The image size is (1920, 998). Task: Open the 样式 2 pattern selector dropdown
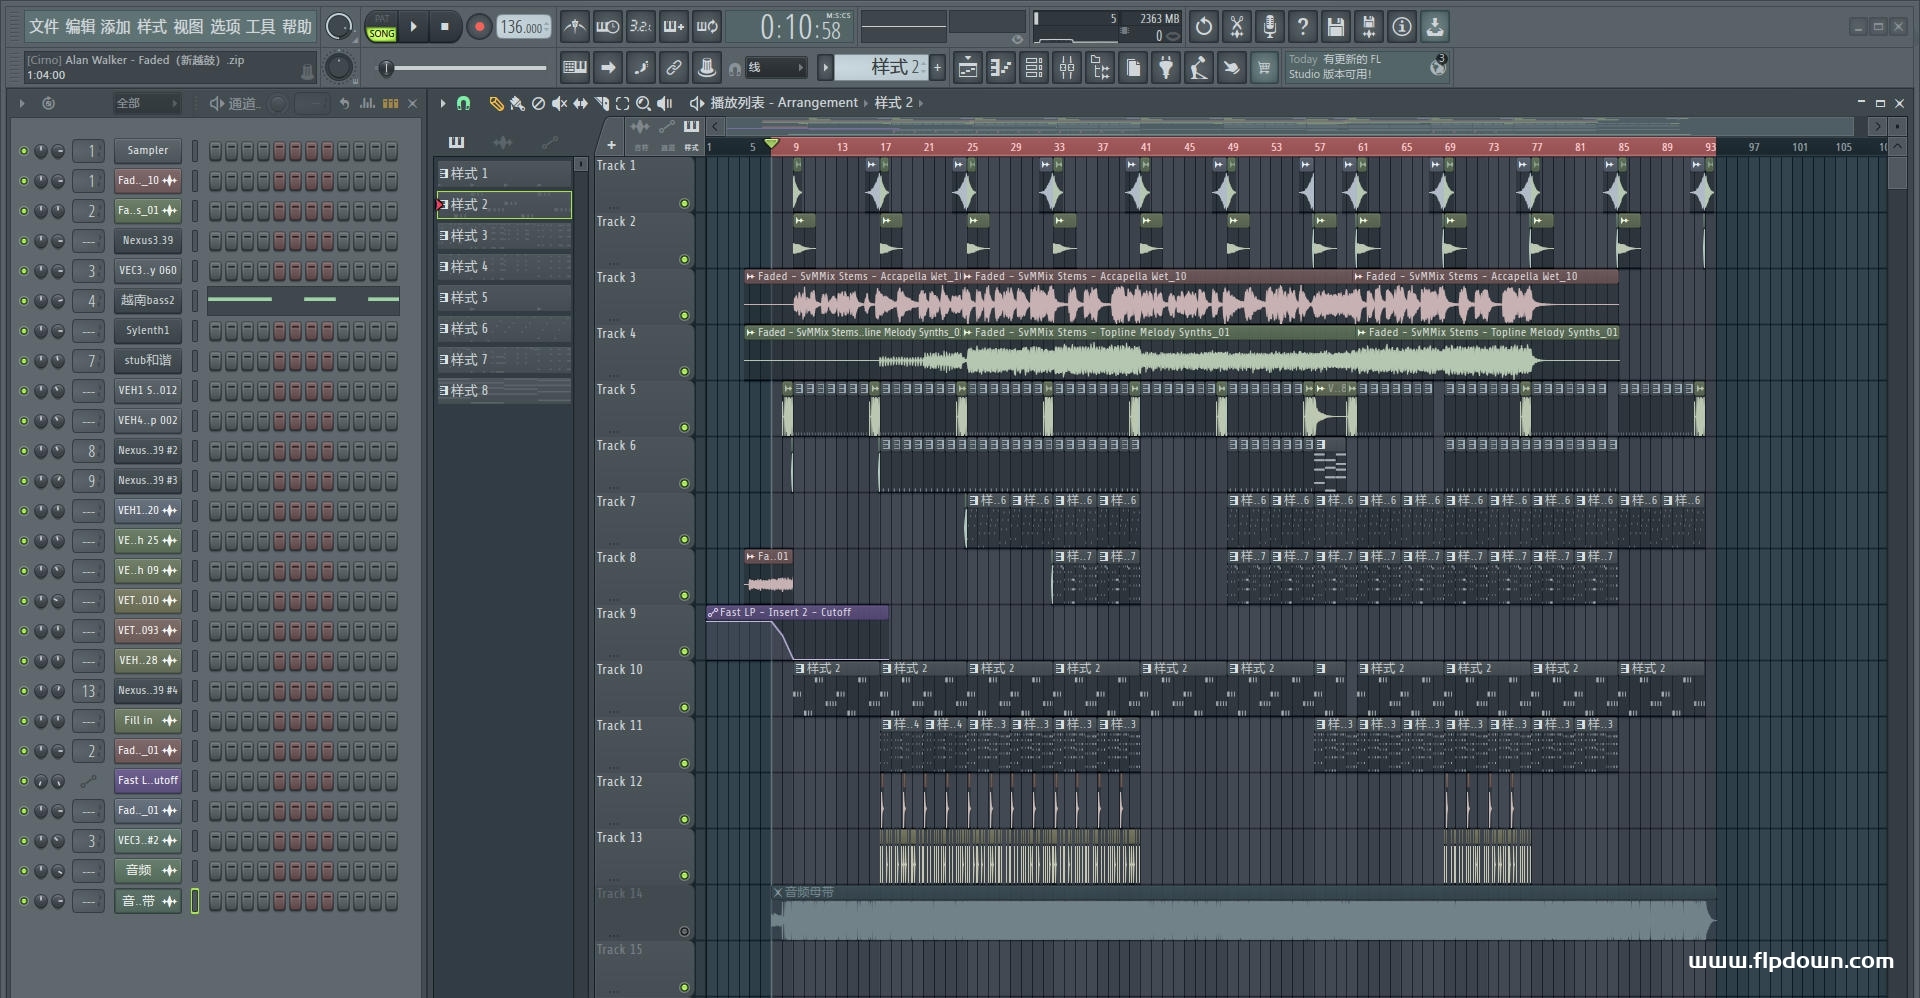(x=880, y=68)
